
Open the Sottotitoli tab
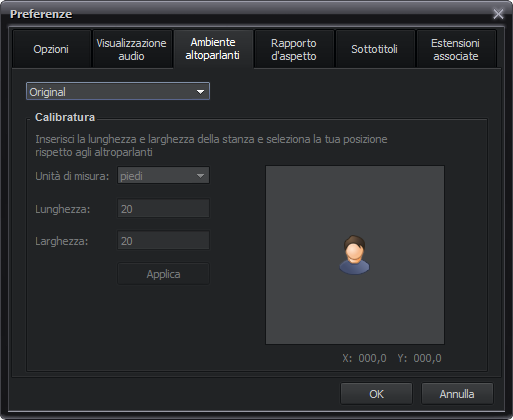pyautogui.click(x=374, y=49)
